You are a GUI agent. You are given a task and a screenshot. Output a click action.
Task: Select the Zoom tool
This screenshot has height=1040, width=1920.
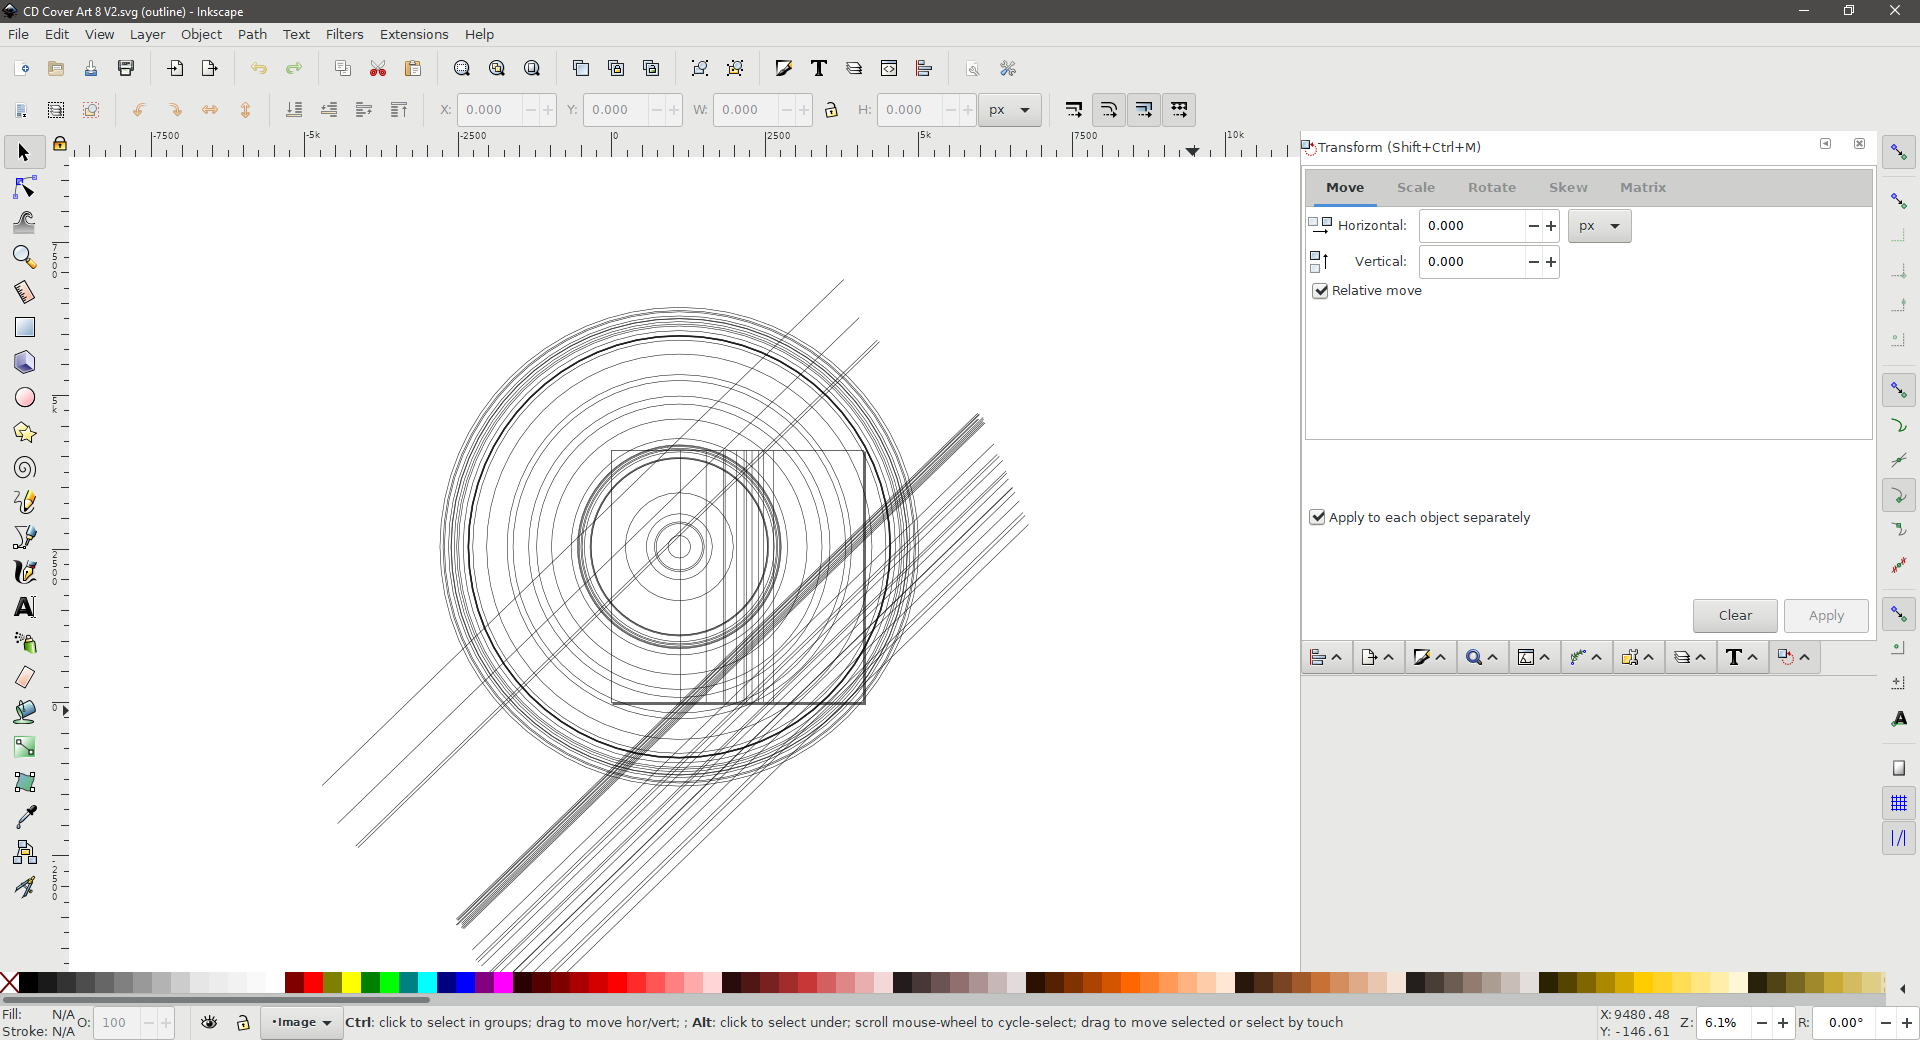click(23, 257)
